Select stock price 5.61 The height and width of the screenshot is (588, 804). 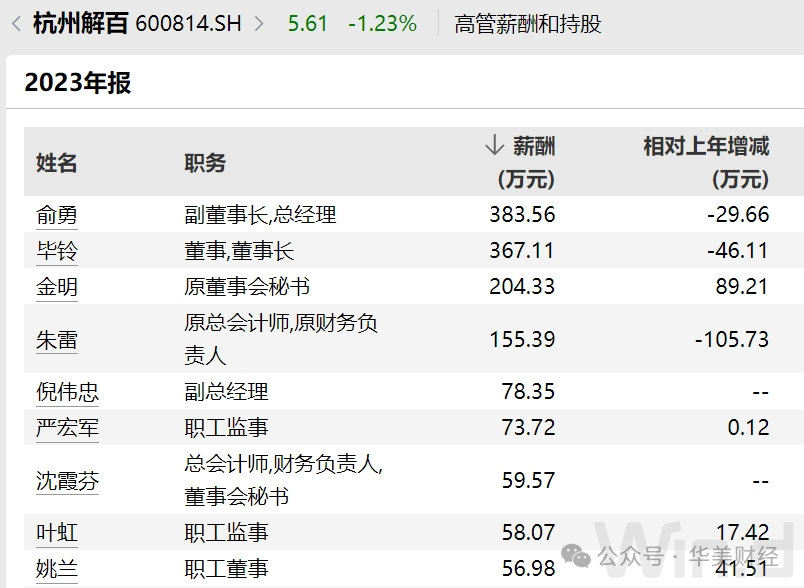[308, 24]
